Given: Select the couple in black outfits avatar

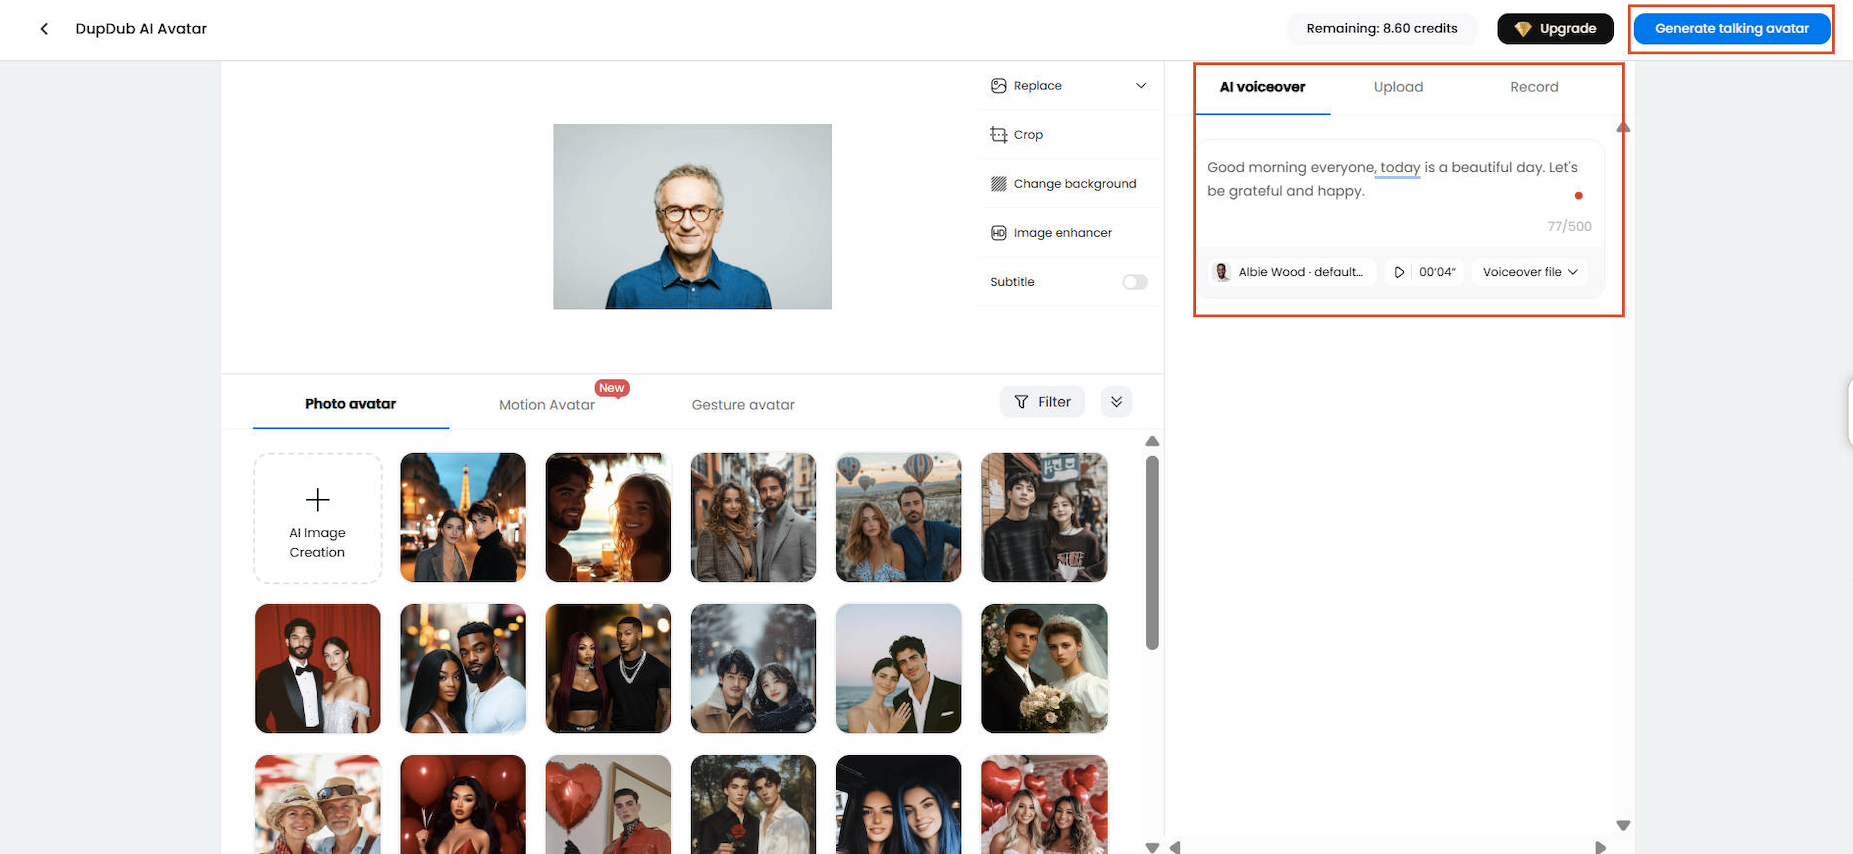Looking at the screenshot, I should [608, 669].
